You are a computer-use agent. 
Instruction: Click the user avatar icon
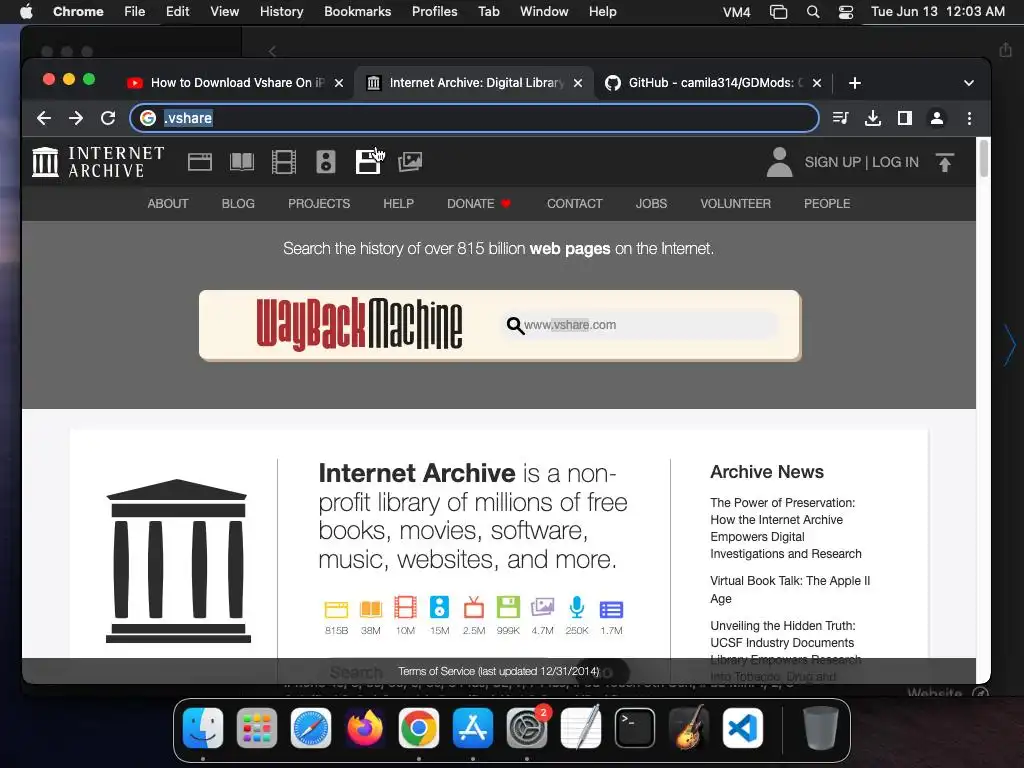tap(779, 162)
